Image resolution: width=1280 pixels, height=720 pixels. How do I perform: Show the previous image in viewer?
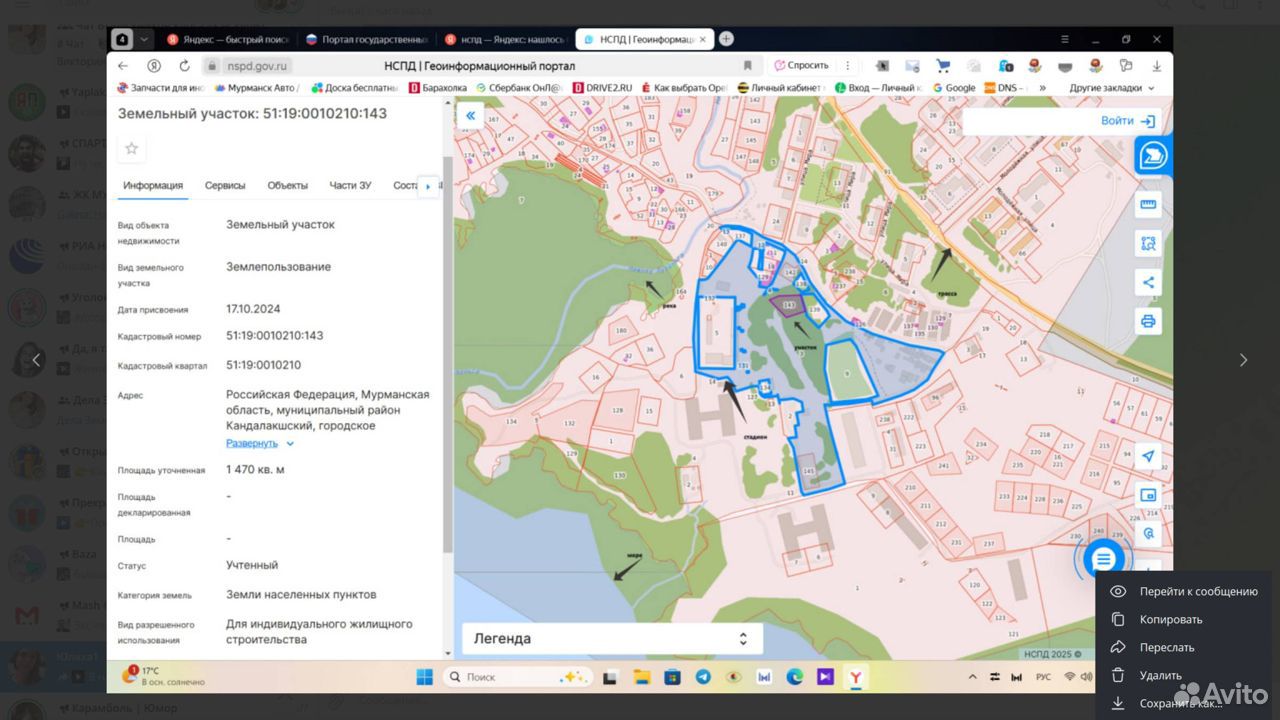[36, 360]
